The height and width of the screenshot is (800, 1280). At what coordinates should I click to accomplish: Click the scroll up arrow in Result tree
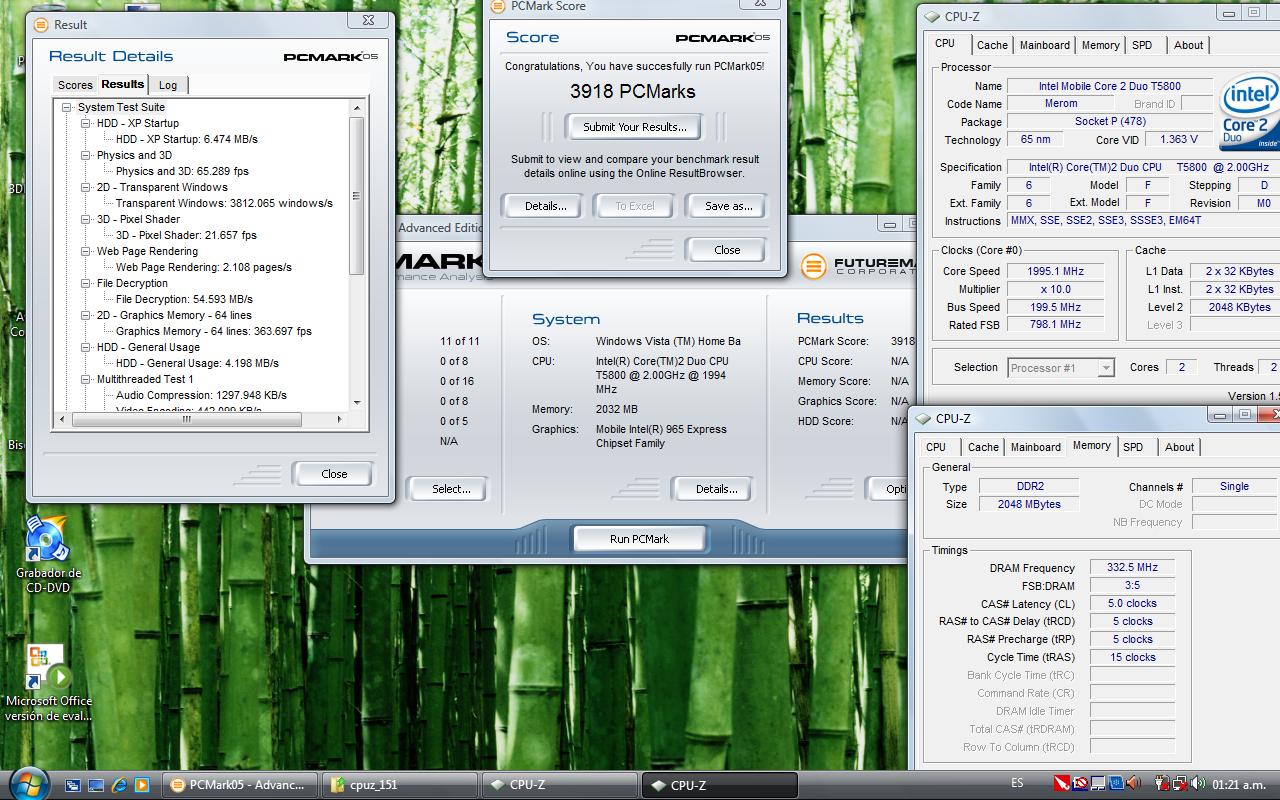(x=357, y=108)
